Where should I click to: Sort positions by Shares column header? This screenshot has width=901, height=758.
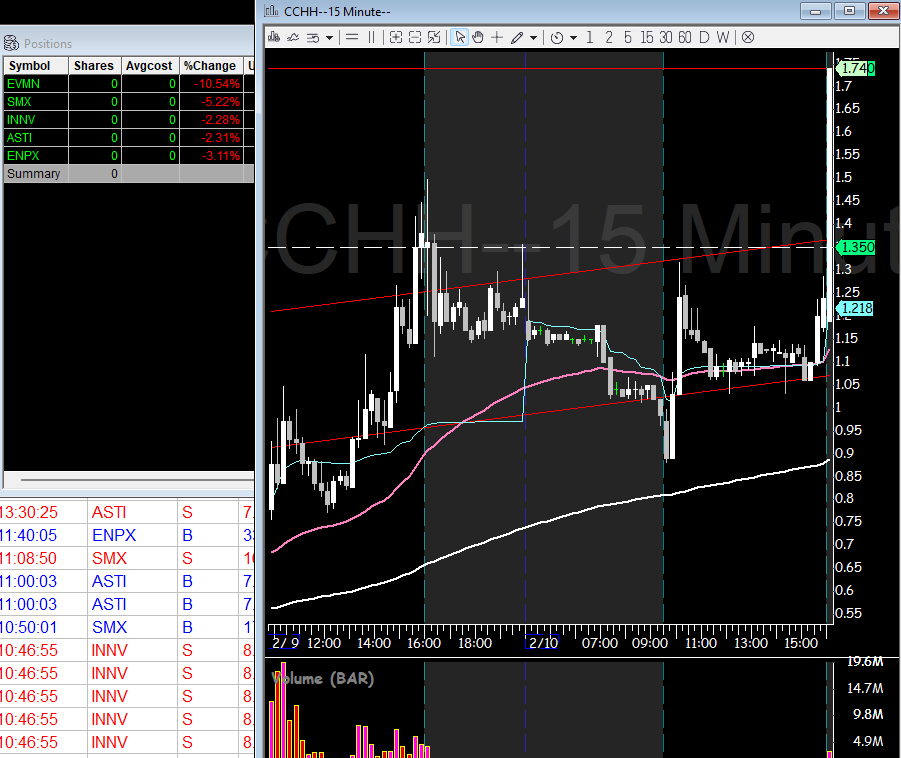click(x=95, y=66)
